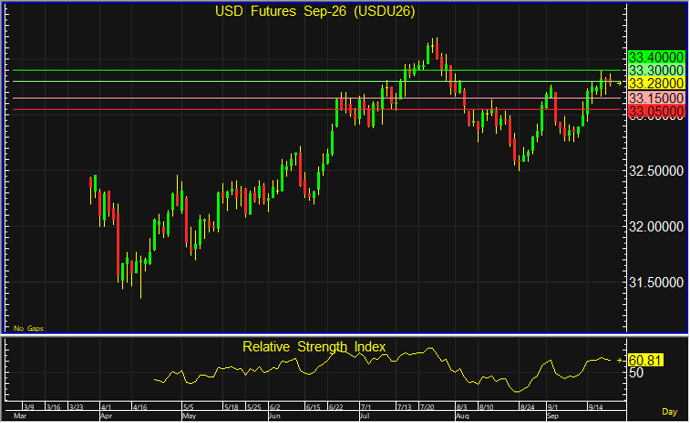Click the 6/22 date label
Viewport: 690px width, 423px height.
click(x=337, y=407)
